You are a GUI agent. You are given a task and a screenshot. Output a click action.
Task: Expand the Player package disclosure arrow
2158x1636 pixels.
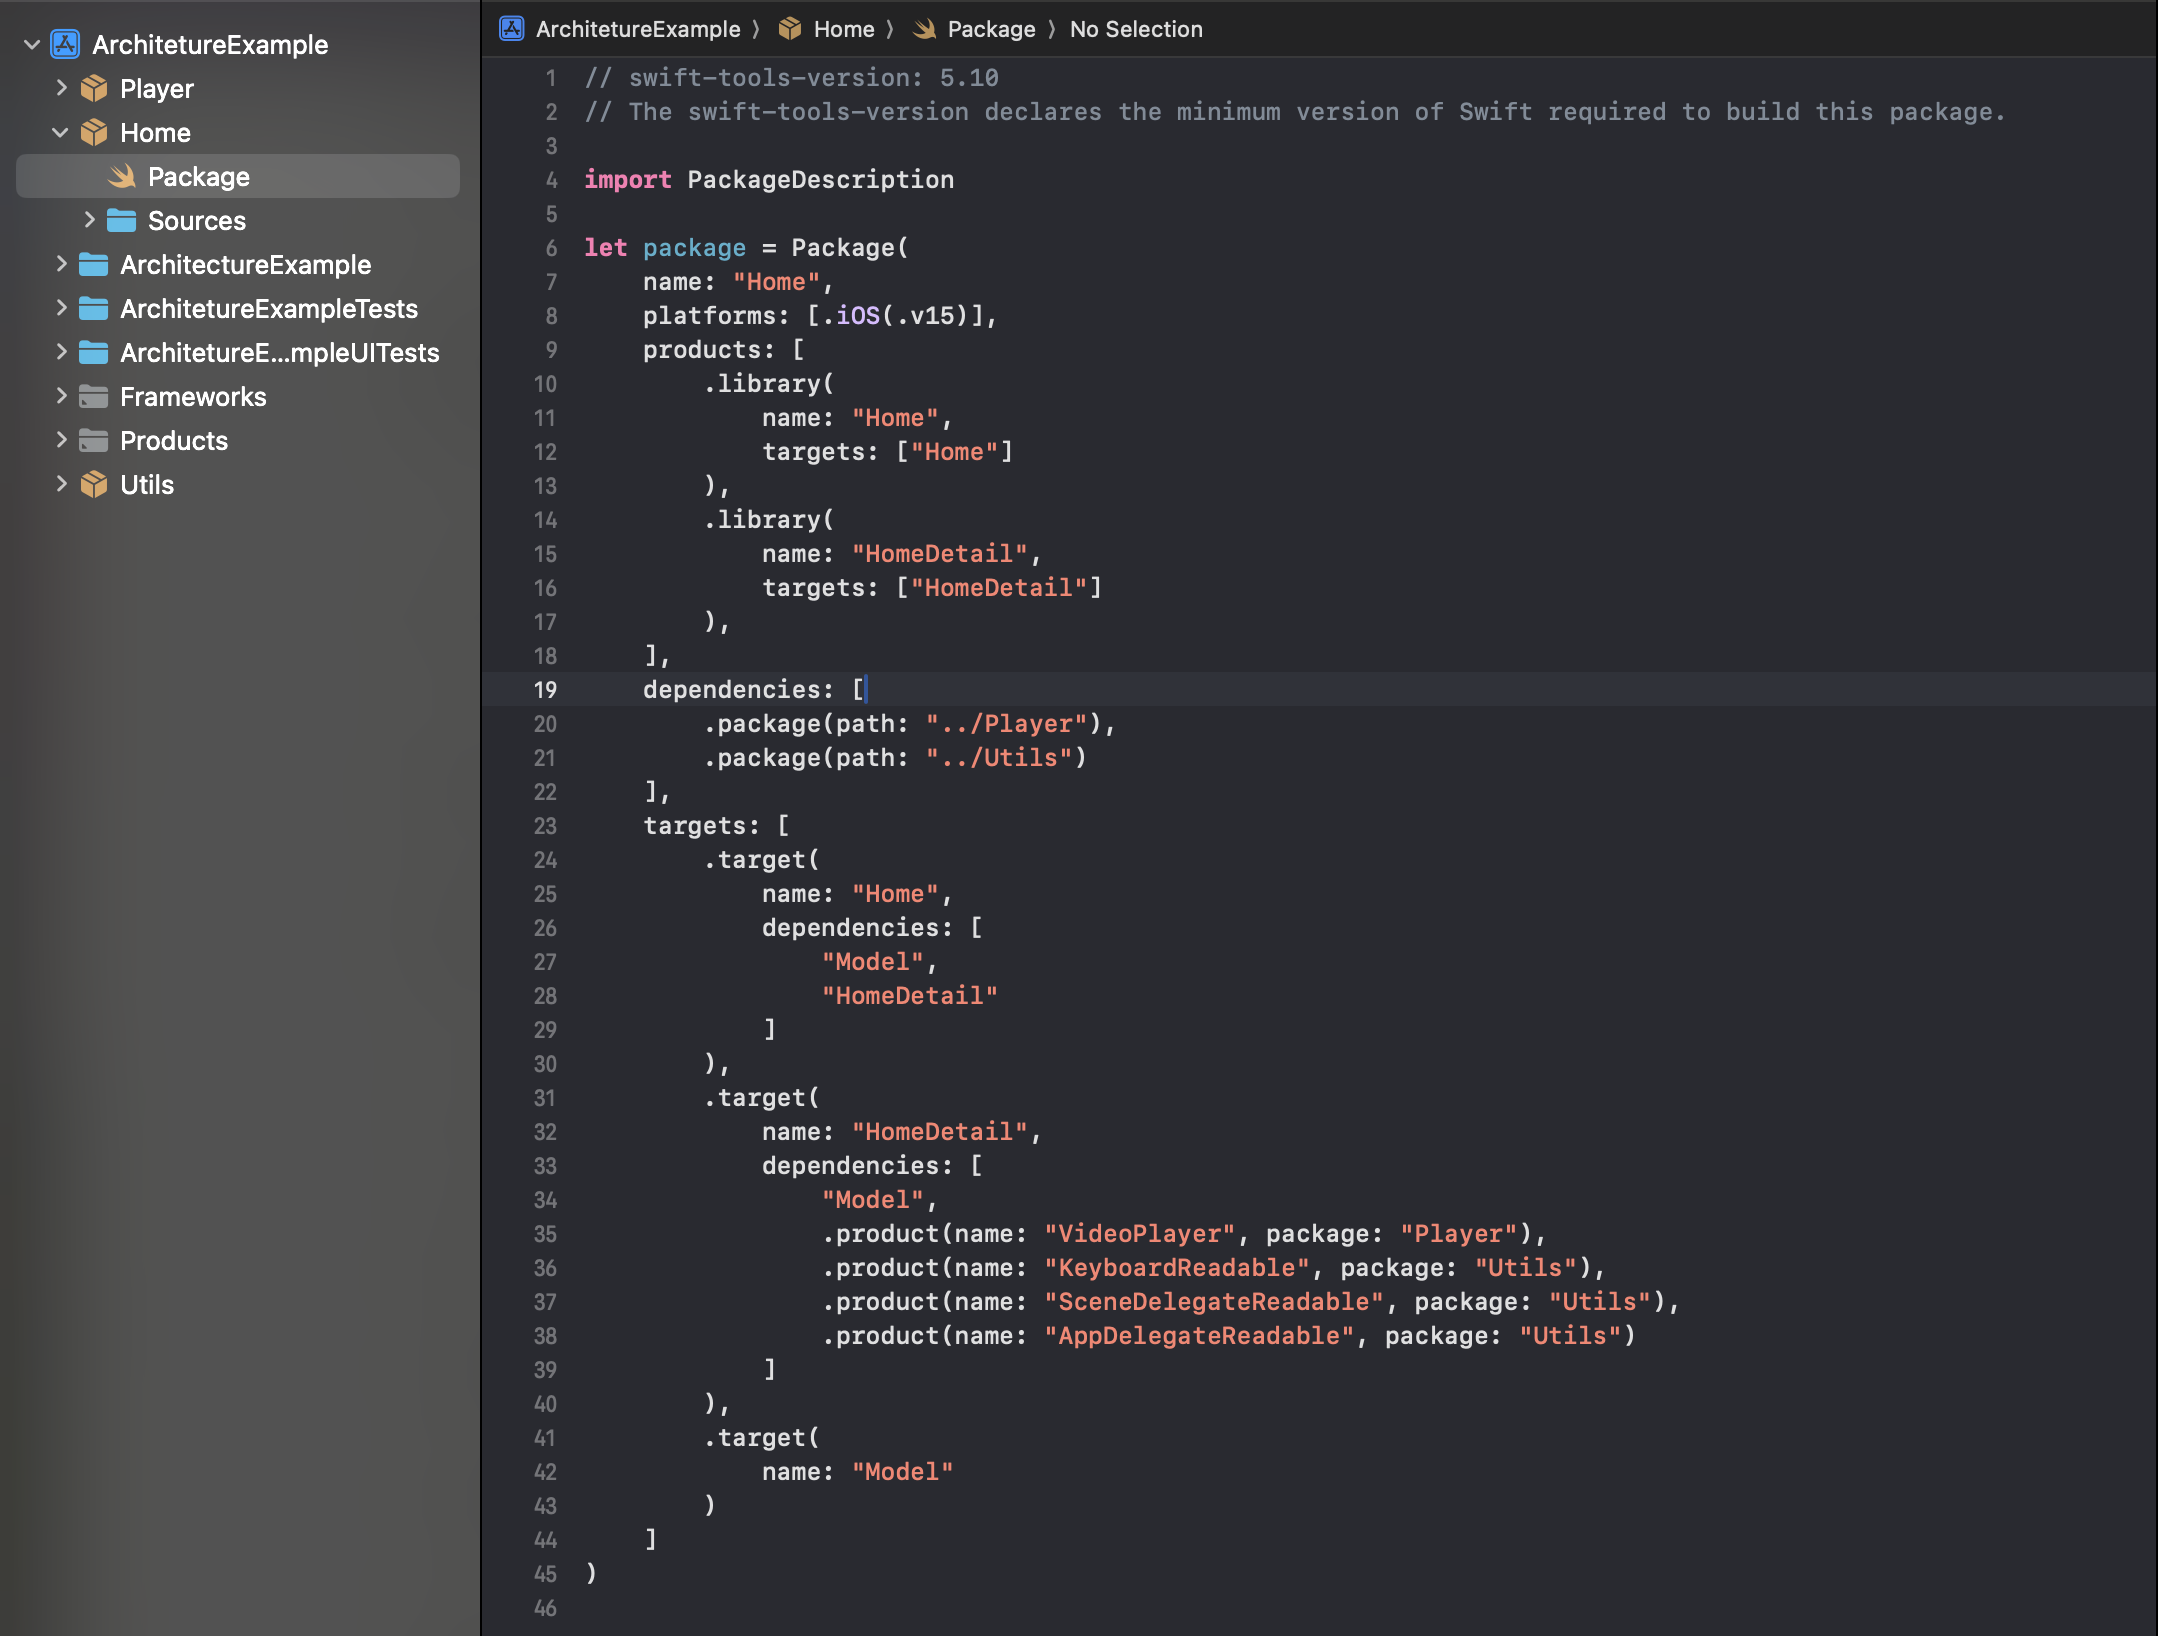(x=61, y=88)
